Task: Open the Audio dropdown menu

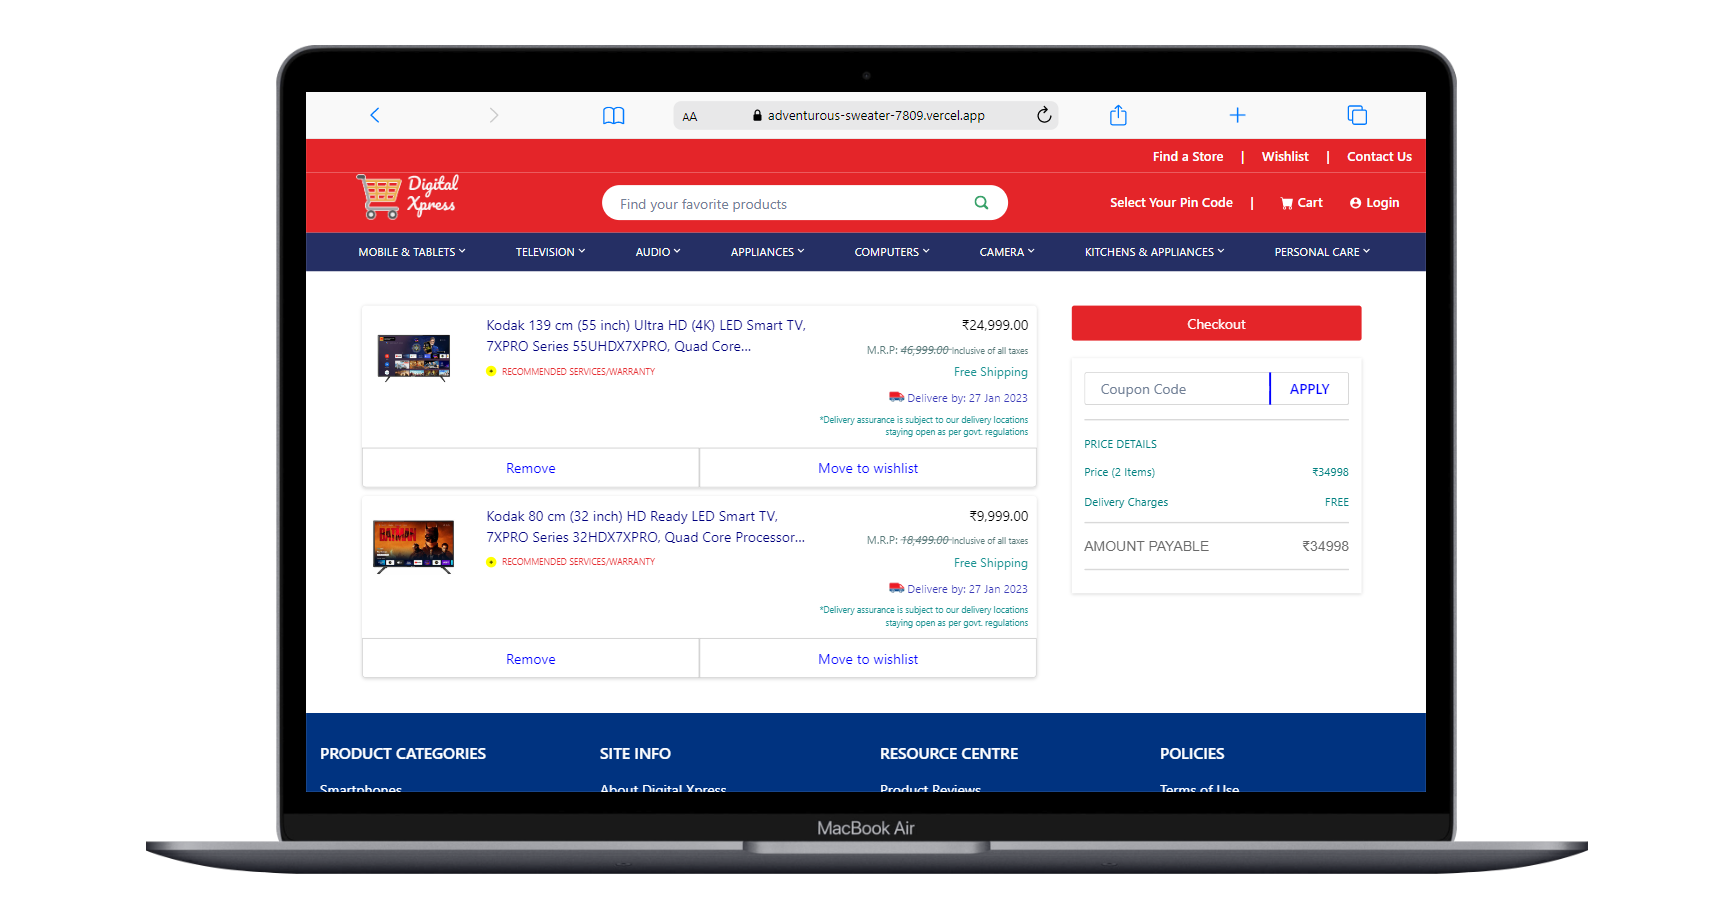Action: click(x=658, y=252)
